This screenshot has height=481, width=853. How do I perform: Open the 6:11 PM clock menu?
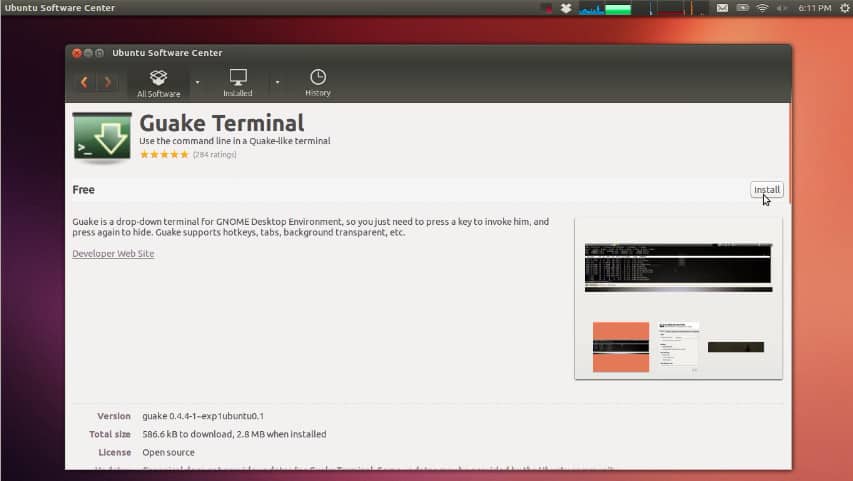point(814,8)
